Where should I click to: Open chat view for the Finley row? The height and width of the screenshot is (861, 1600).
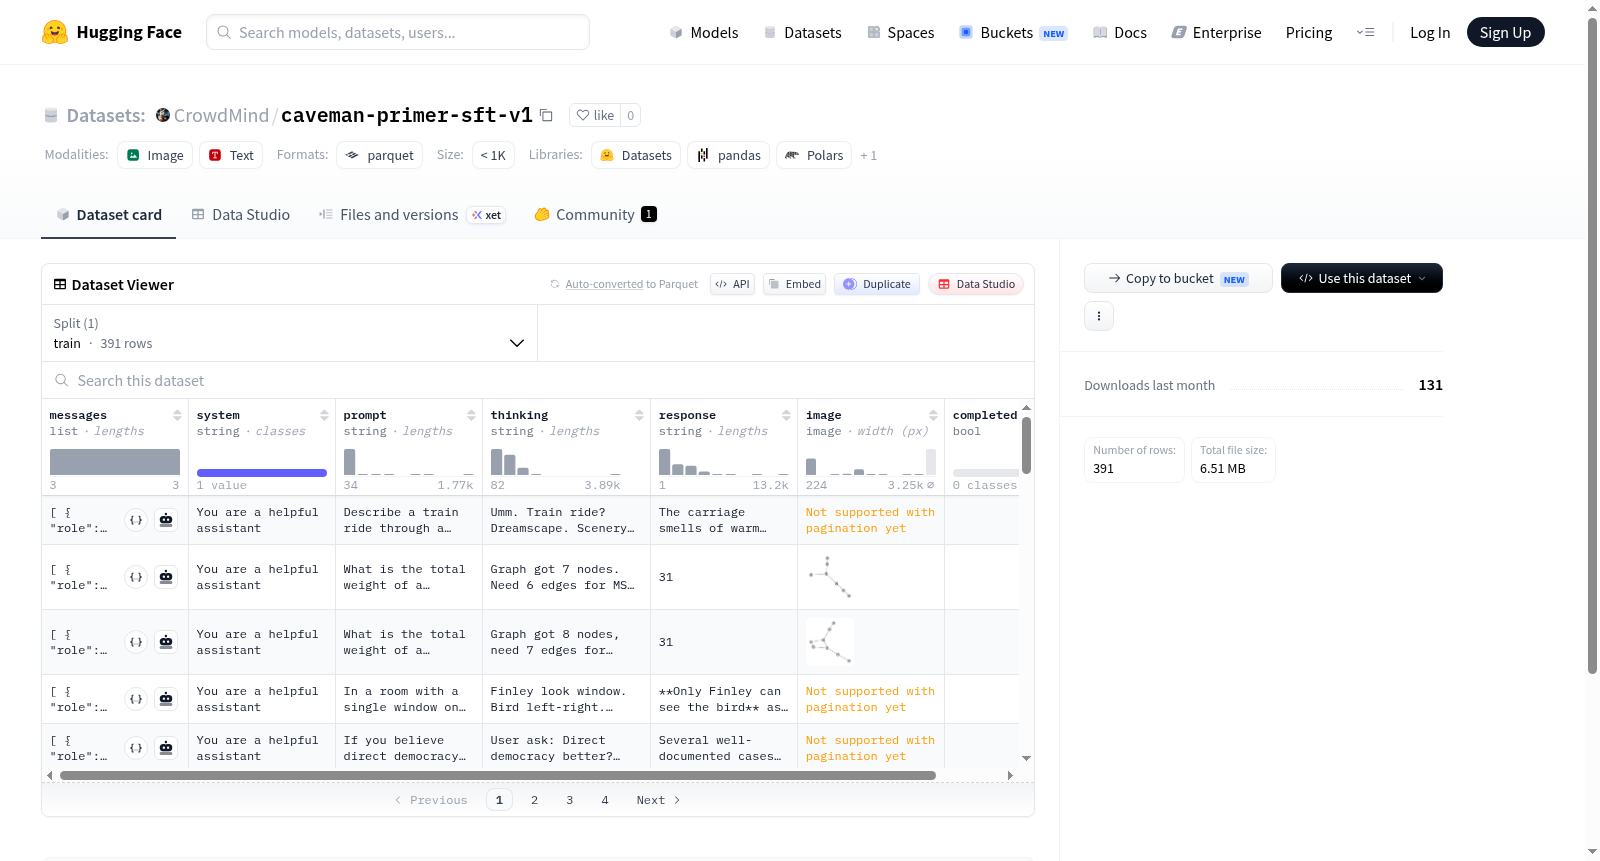166,699
